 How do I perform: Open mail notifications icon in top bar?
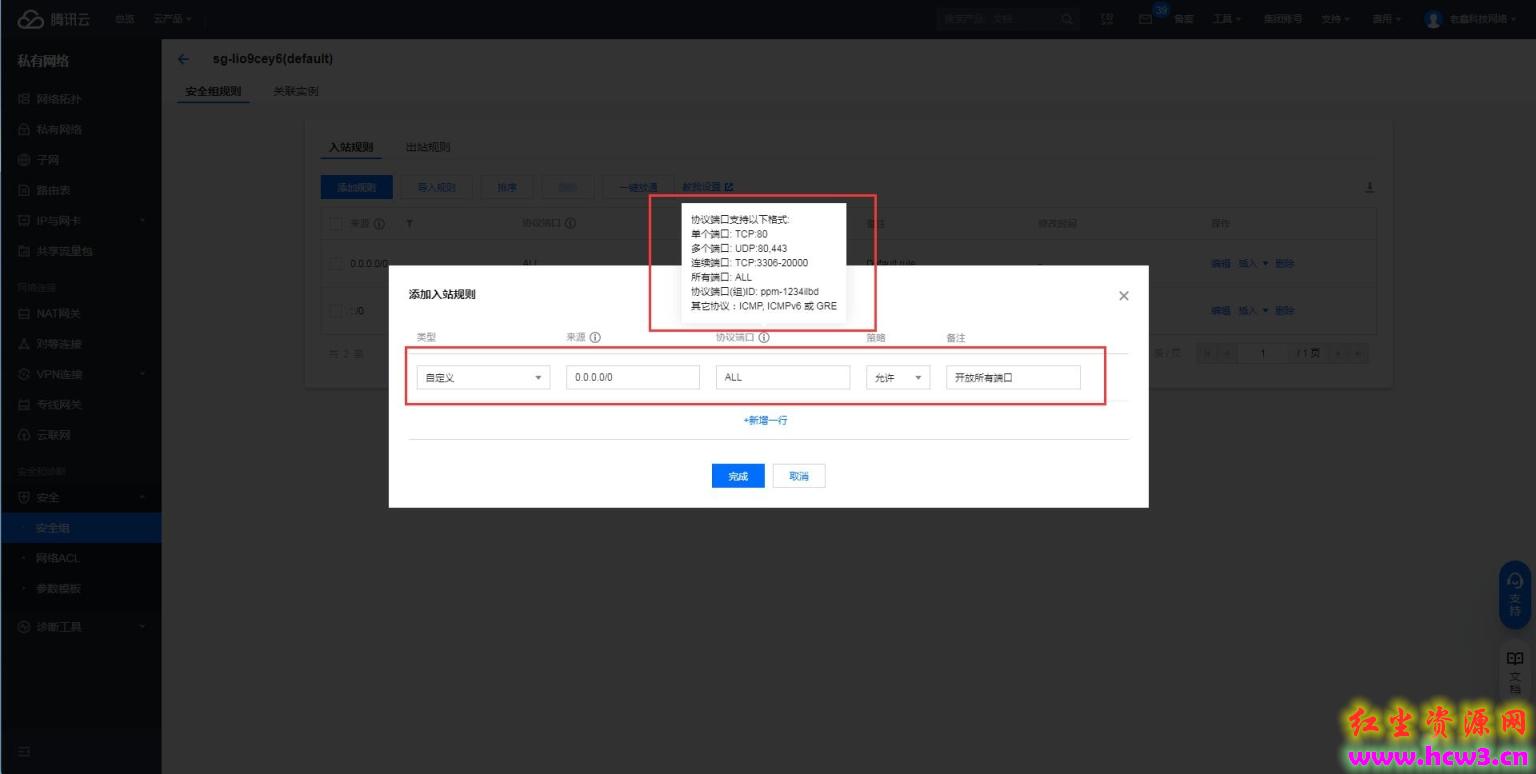pos(1146,19)
